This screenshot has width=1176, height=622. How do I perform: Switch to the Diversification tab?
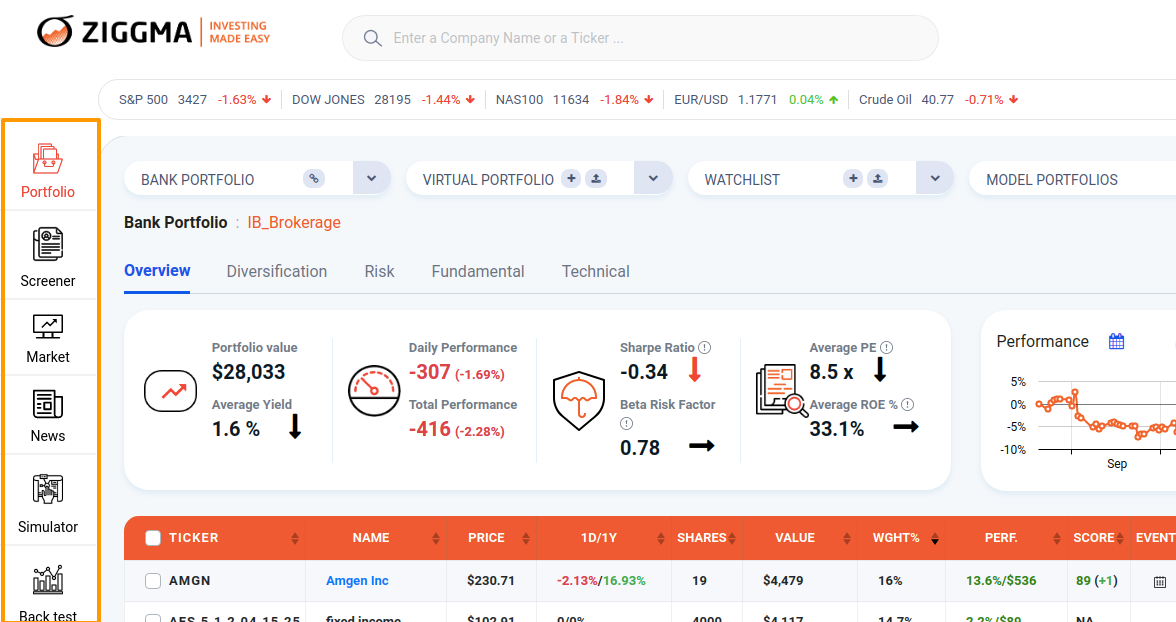277,272
